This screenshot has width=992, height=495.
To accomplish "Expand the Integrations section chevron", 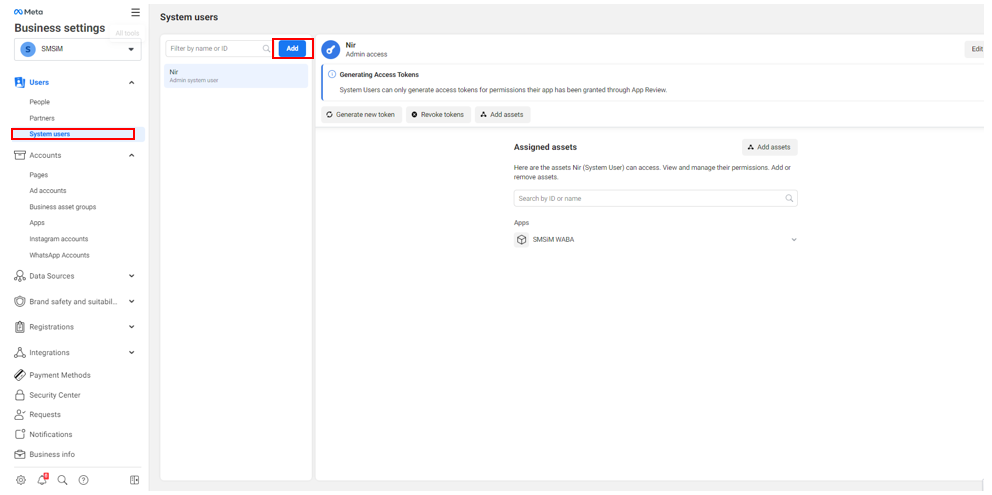I will coord(132,353).
